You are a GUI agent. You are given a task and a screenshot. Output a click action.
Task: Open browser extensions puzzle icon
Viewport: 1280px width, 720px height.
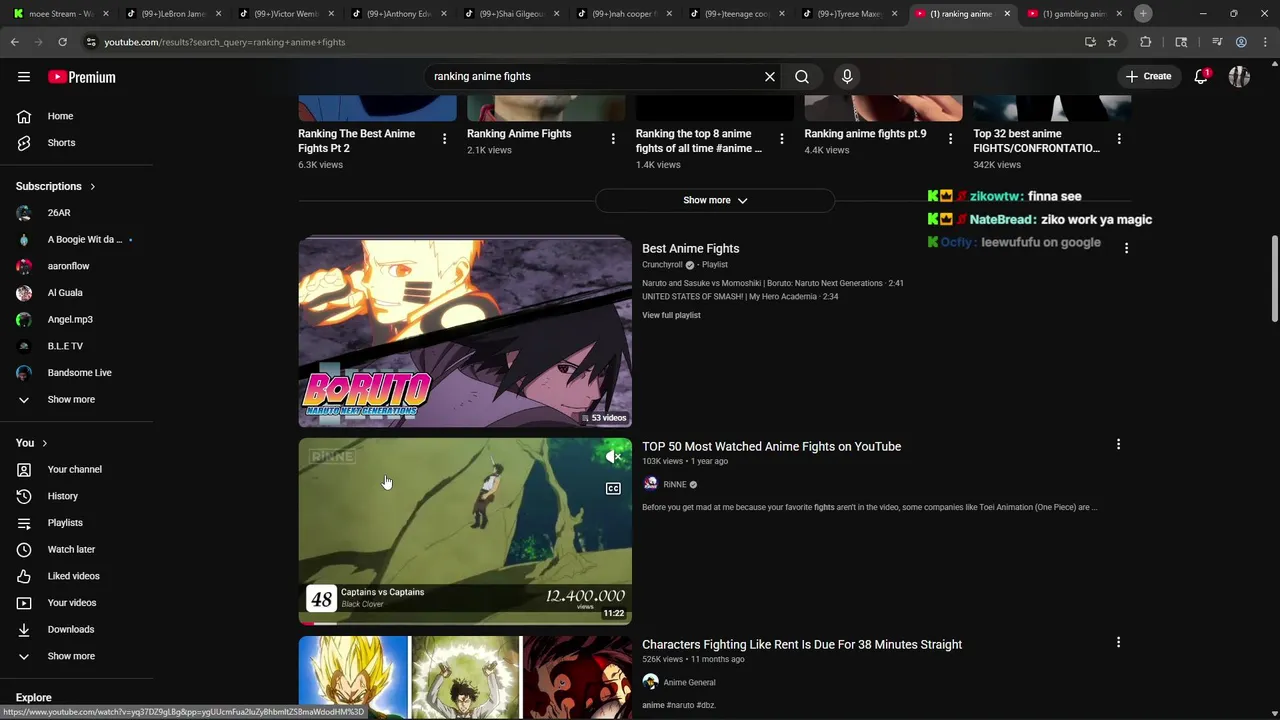click(x=1146, y=42)
